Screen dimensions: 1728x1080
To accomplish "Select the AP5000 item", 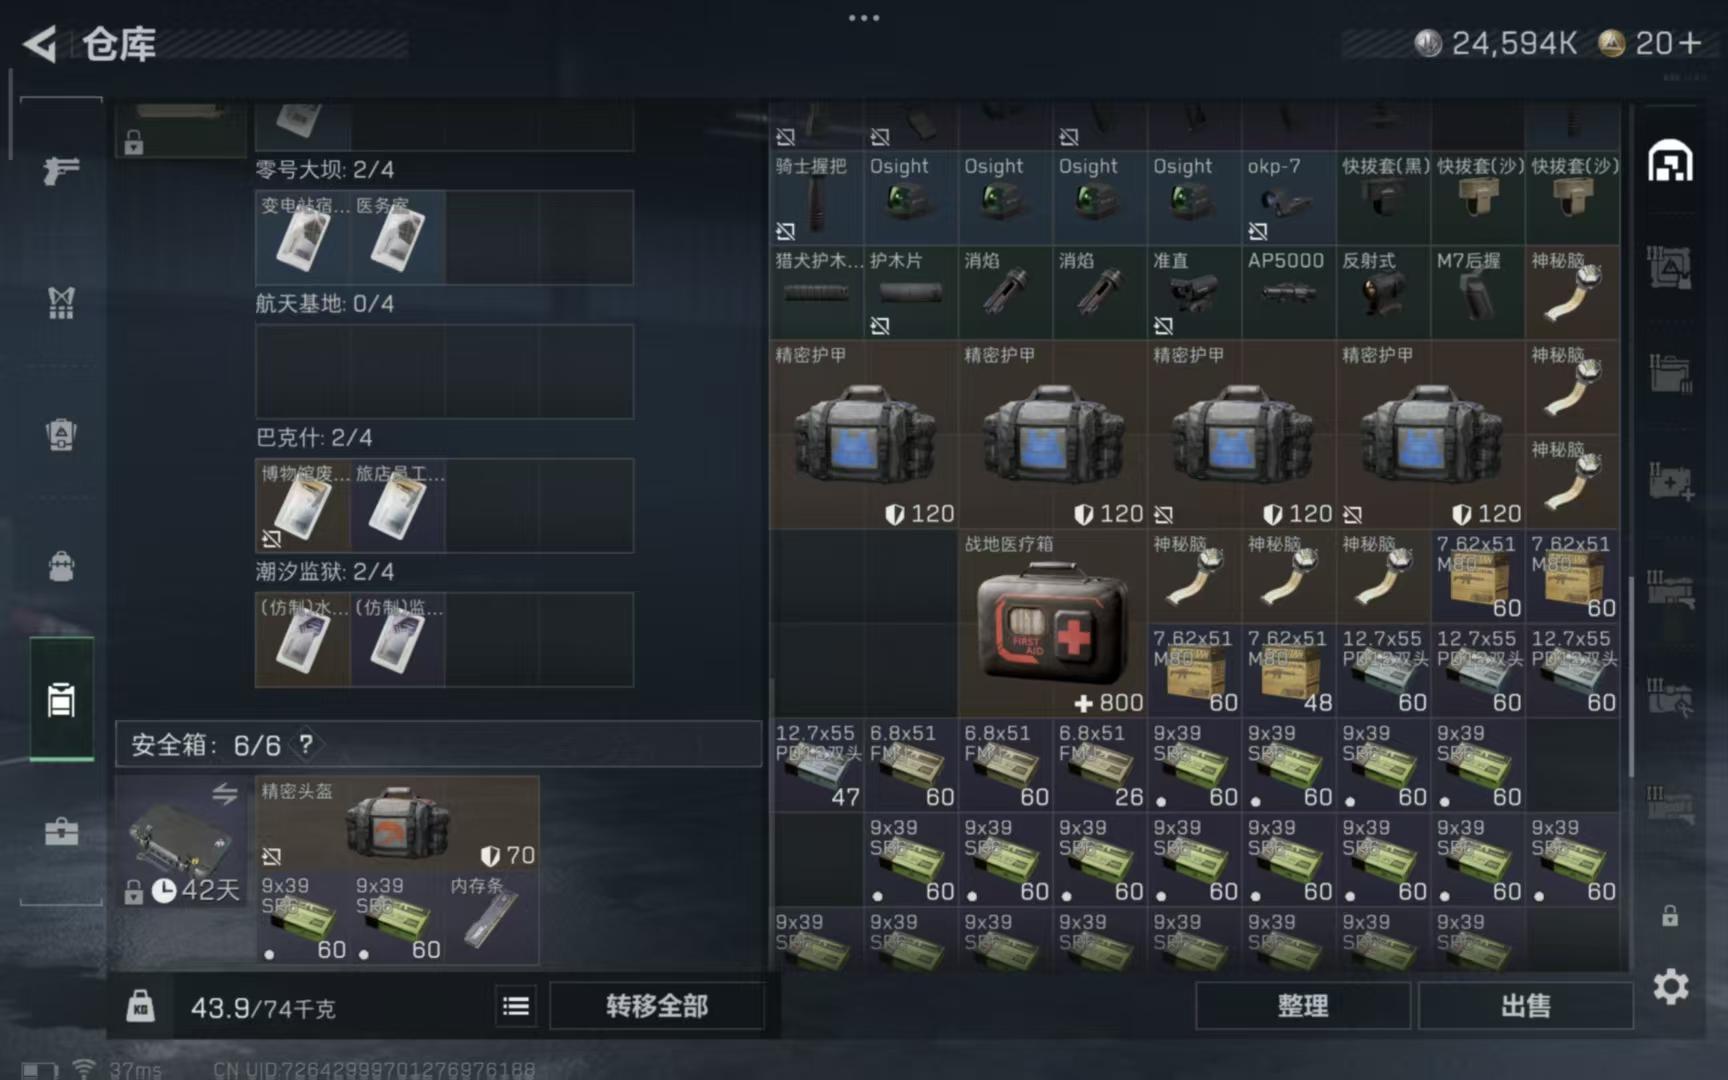I will [x=1288, y=293].
